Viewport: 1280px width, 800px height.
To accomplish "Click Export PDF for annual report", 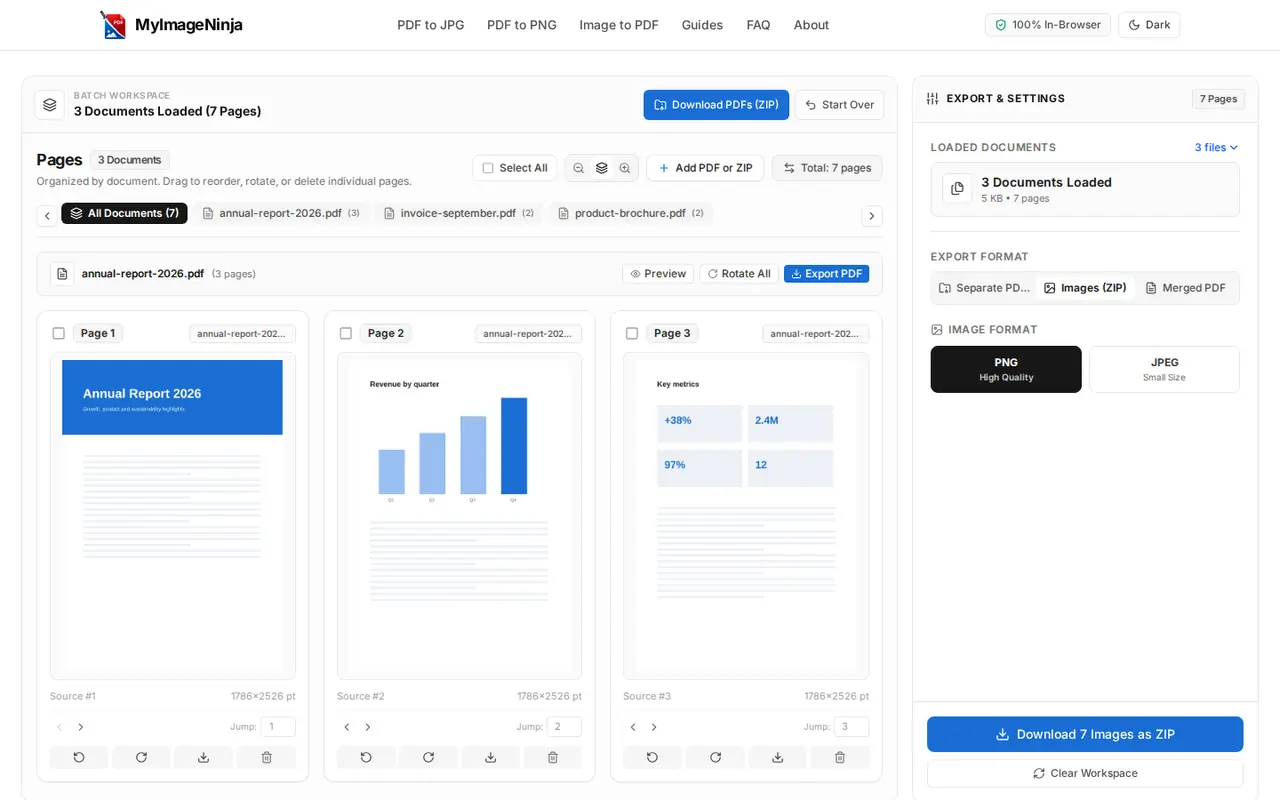I will click(x=826, y=274).
